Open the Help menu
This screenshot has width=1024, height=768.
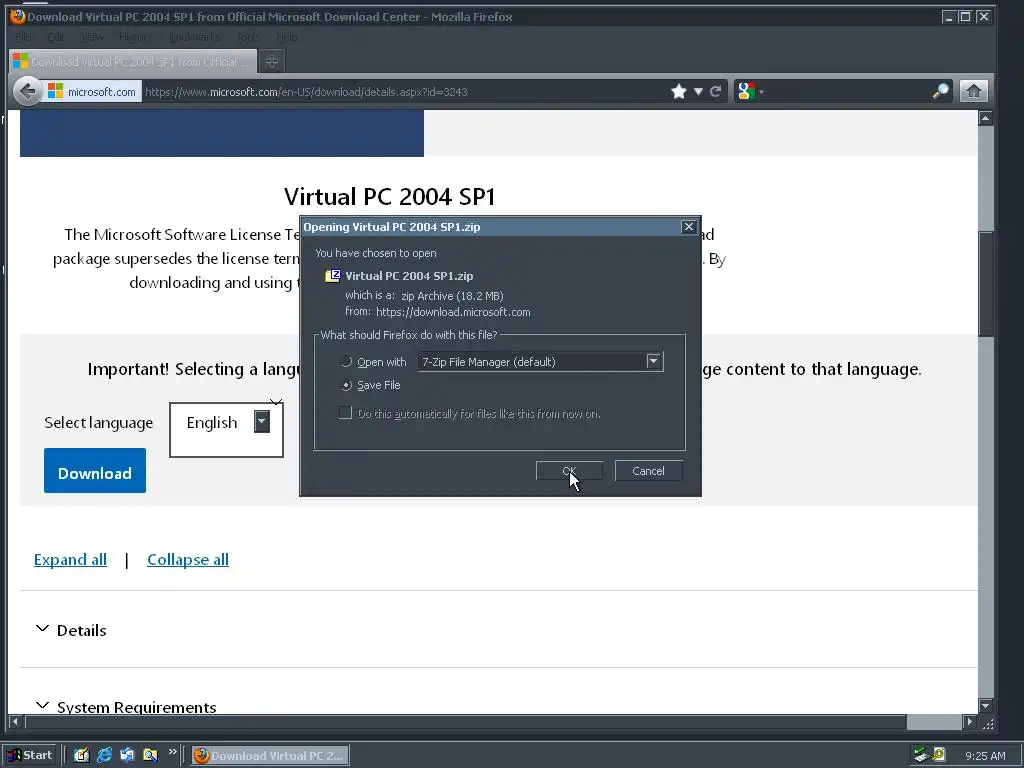pos(286,37)
